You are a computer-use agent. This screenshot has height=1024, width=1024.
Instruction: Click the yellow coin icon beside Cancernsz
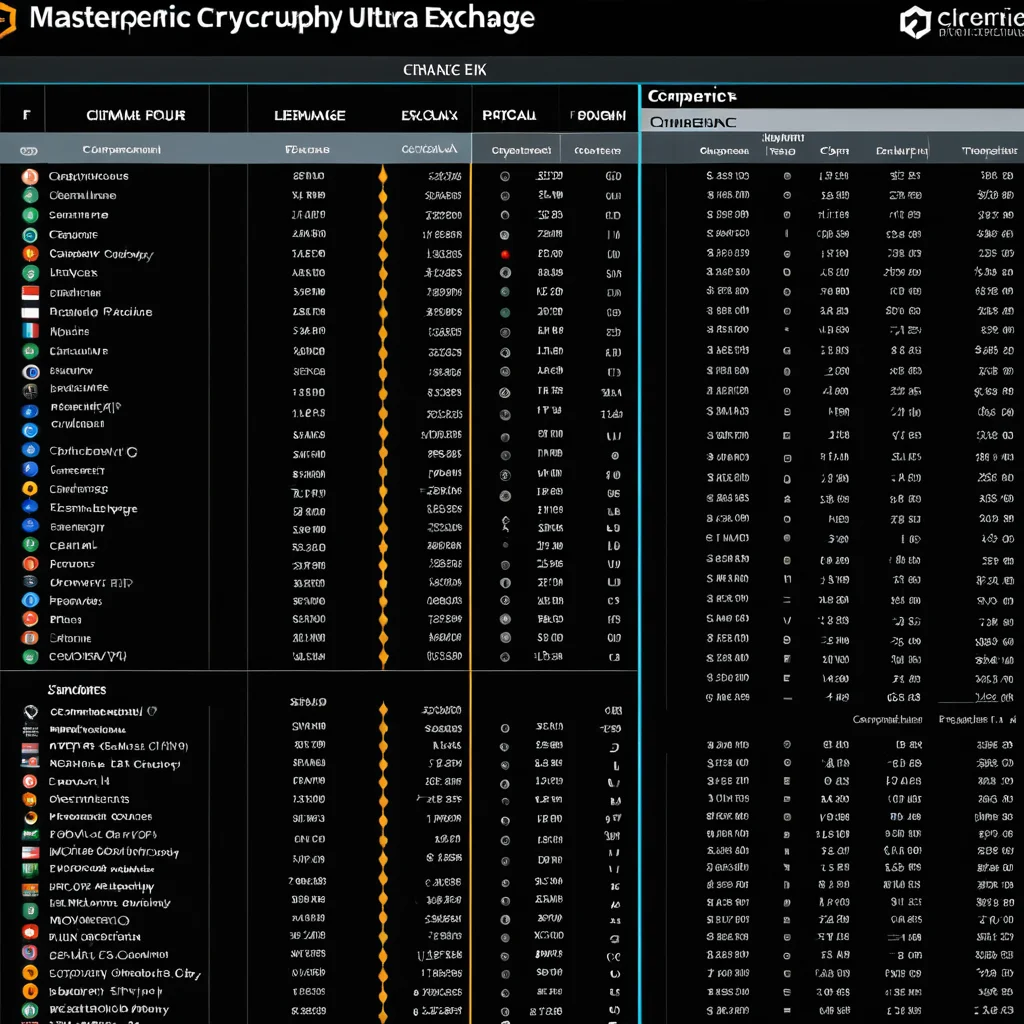30,488
